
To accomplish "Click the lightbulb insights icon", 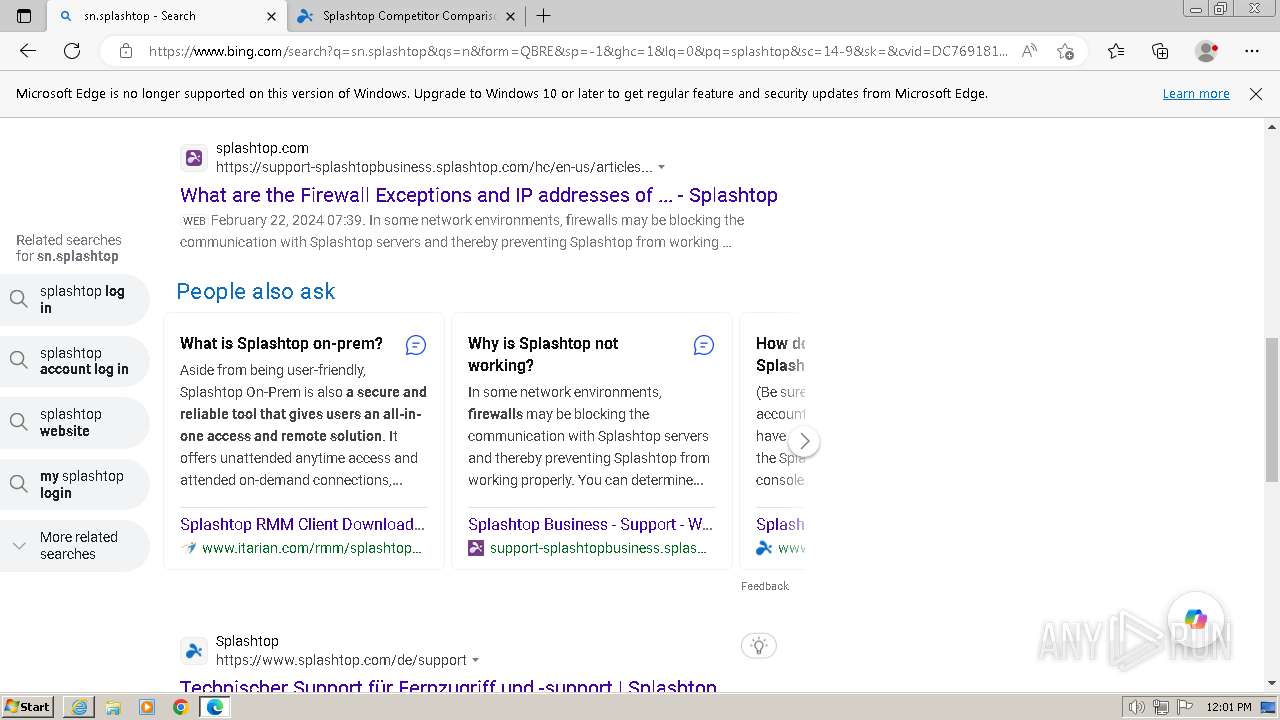I will (759, 645).
